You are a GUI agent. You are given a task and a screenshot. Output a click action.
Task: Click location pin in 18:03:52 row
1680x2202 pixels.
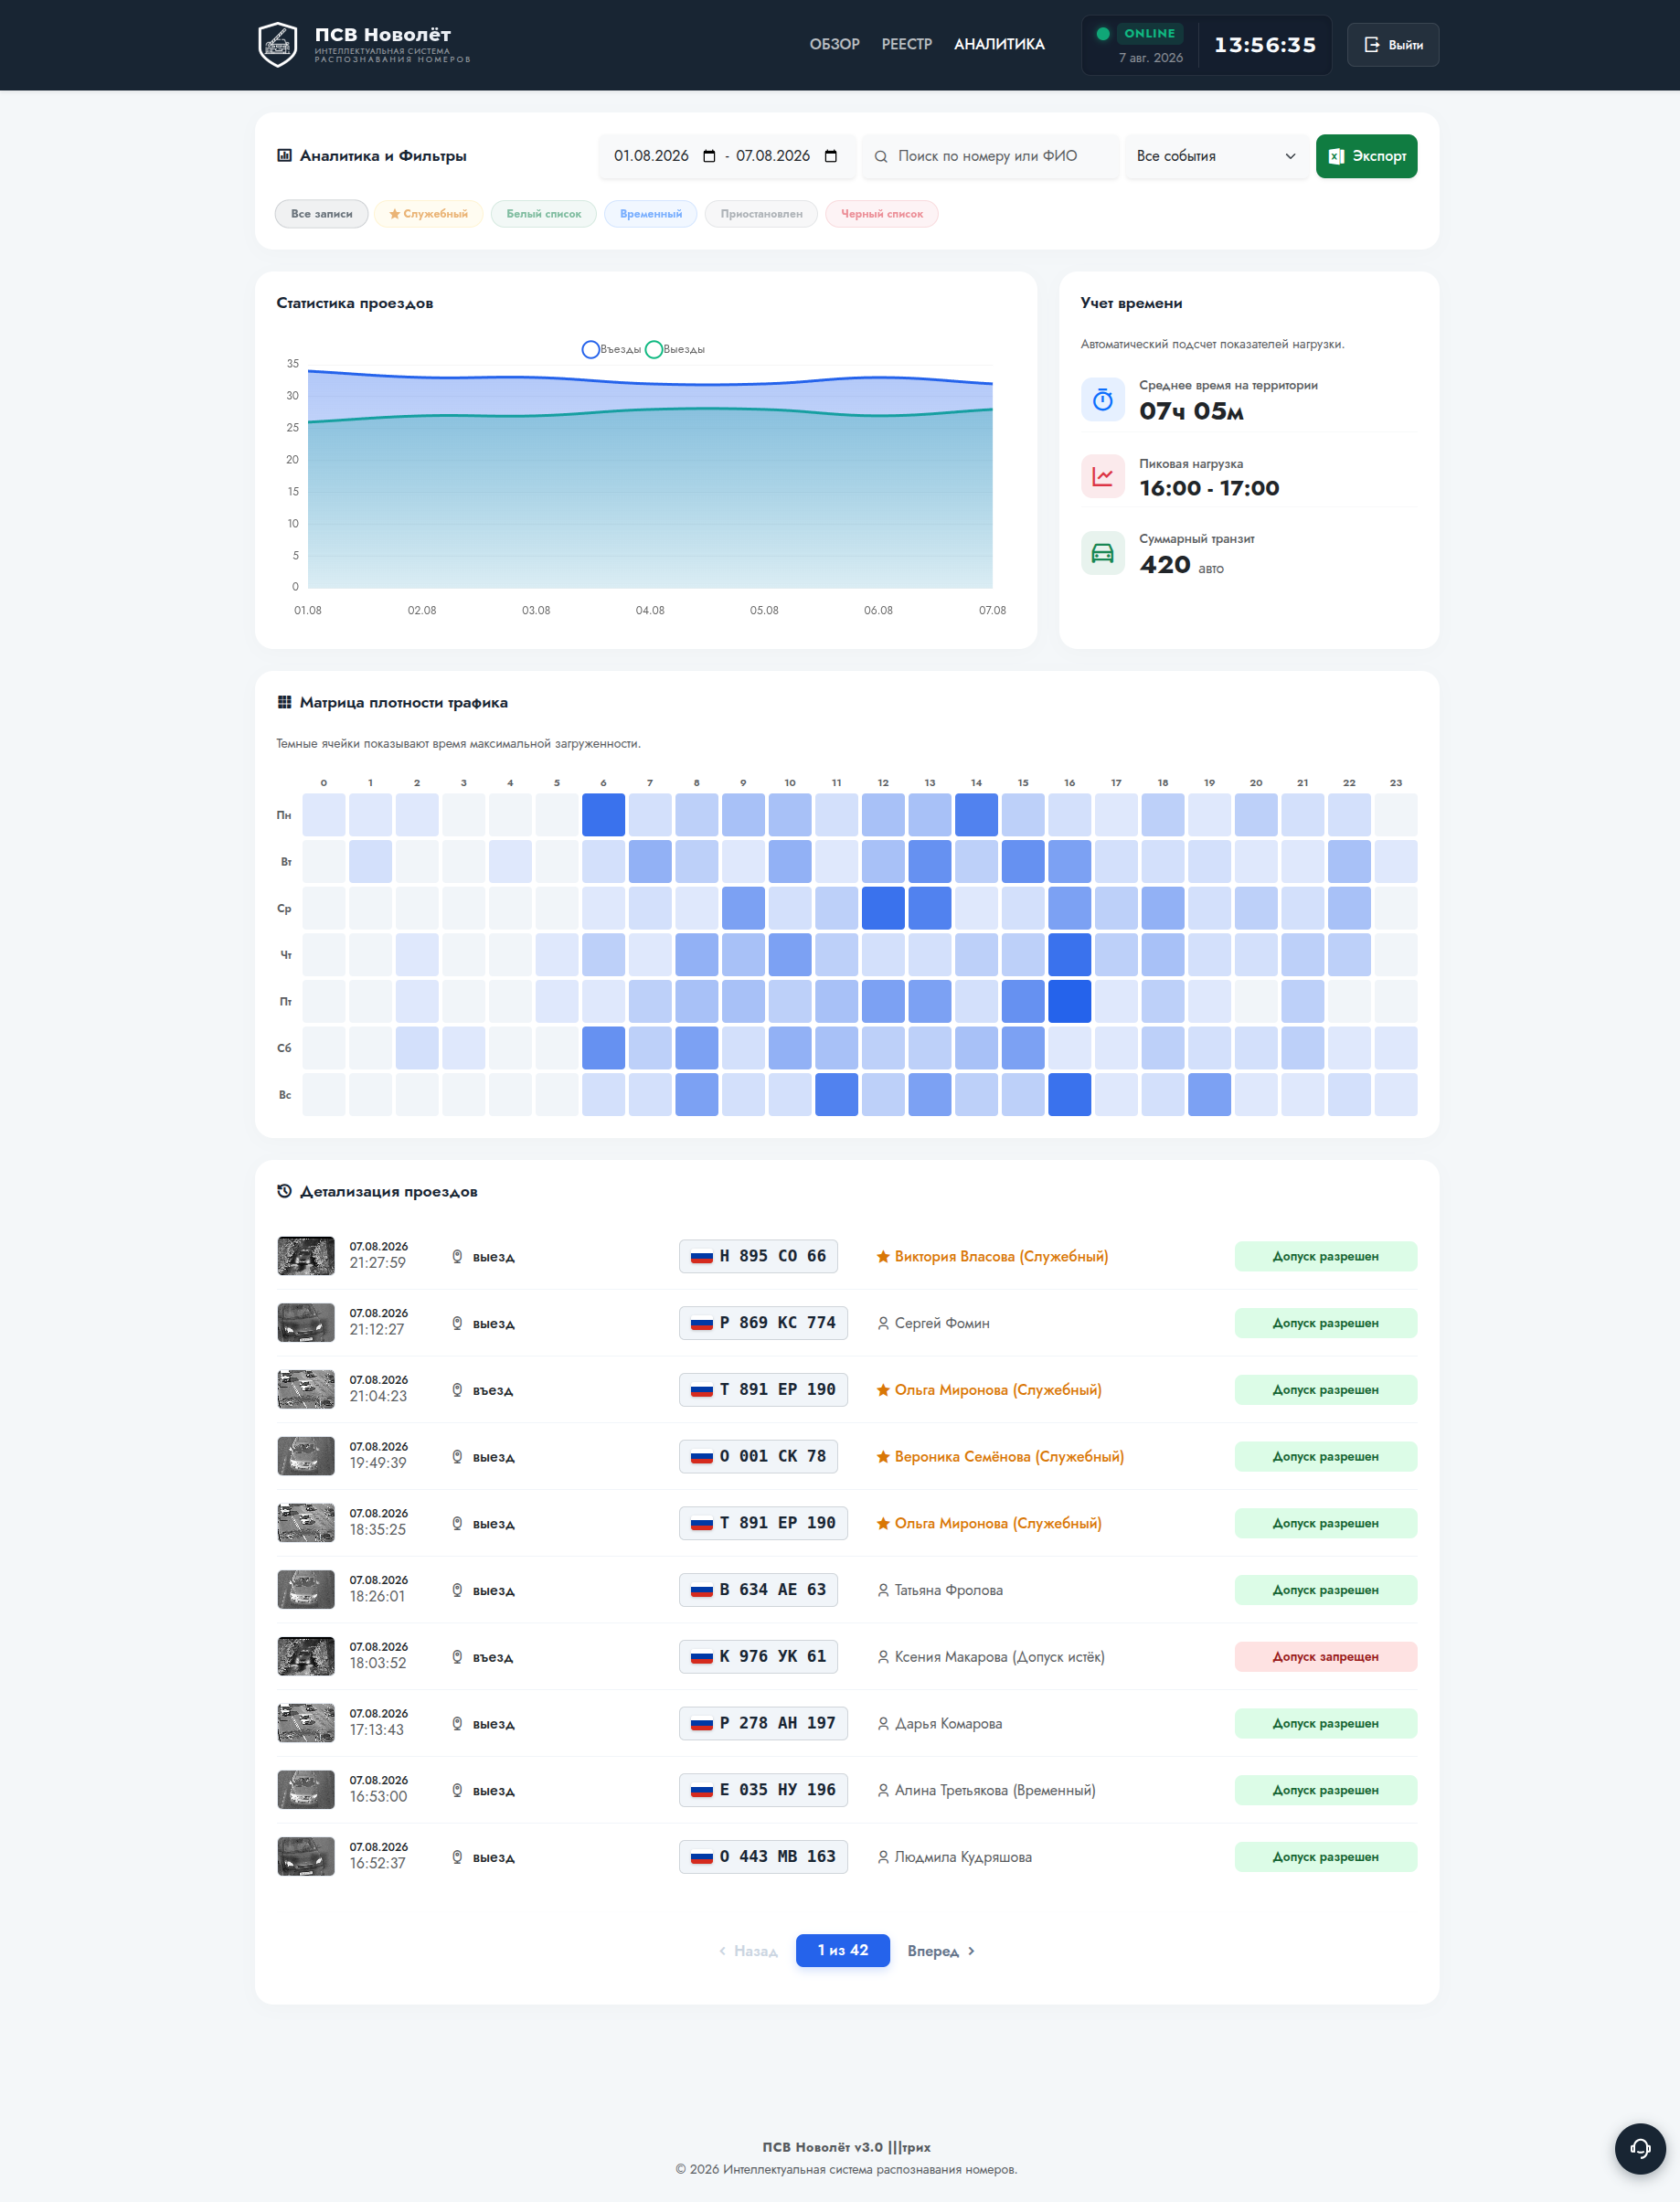click(457, 1657)
